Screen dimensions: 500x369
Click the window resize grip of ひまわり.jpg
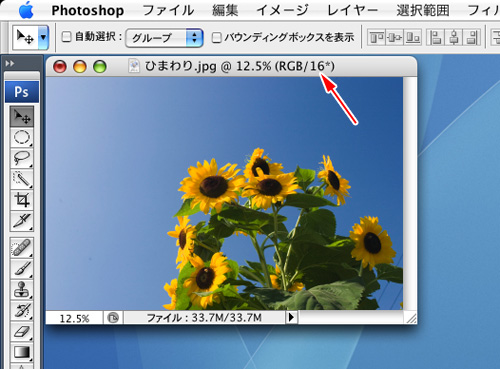coord(411,318)
